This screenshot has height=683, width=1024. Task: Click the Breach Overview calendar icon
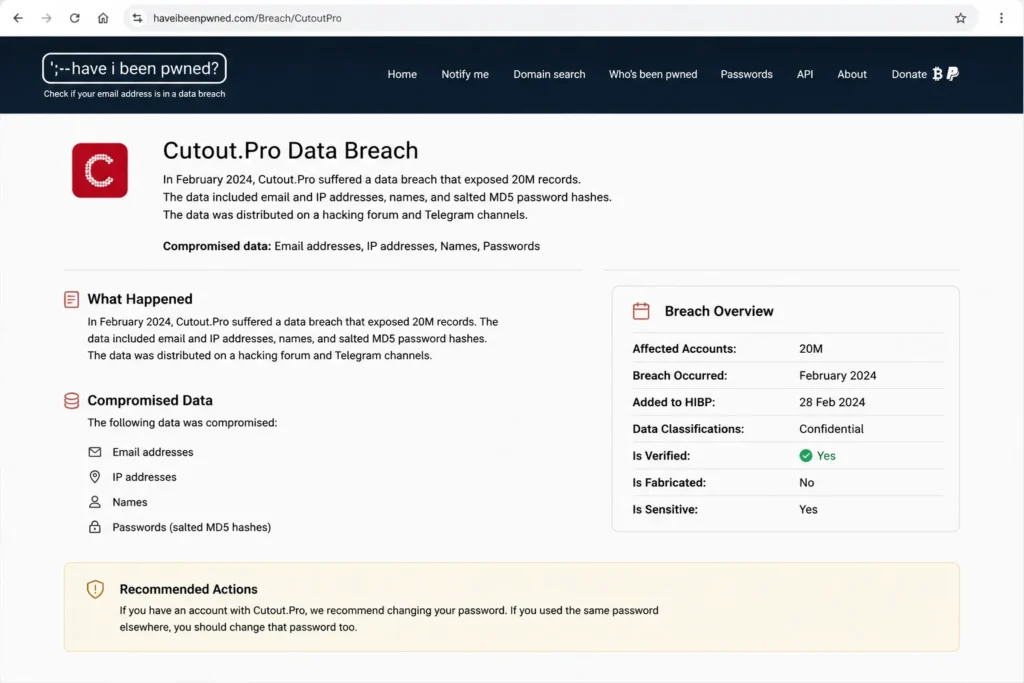(x=641, y=311)
